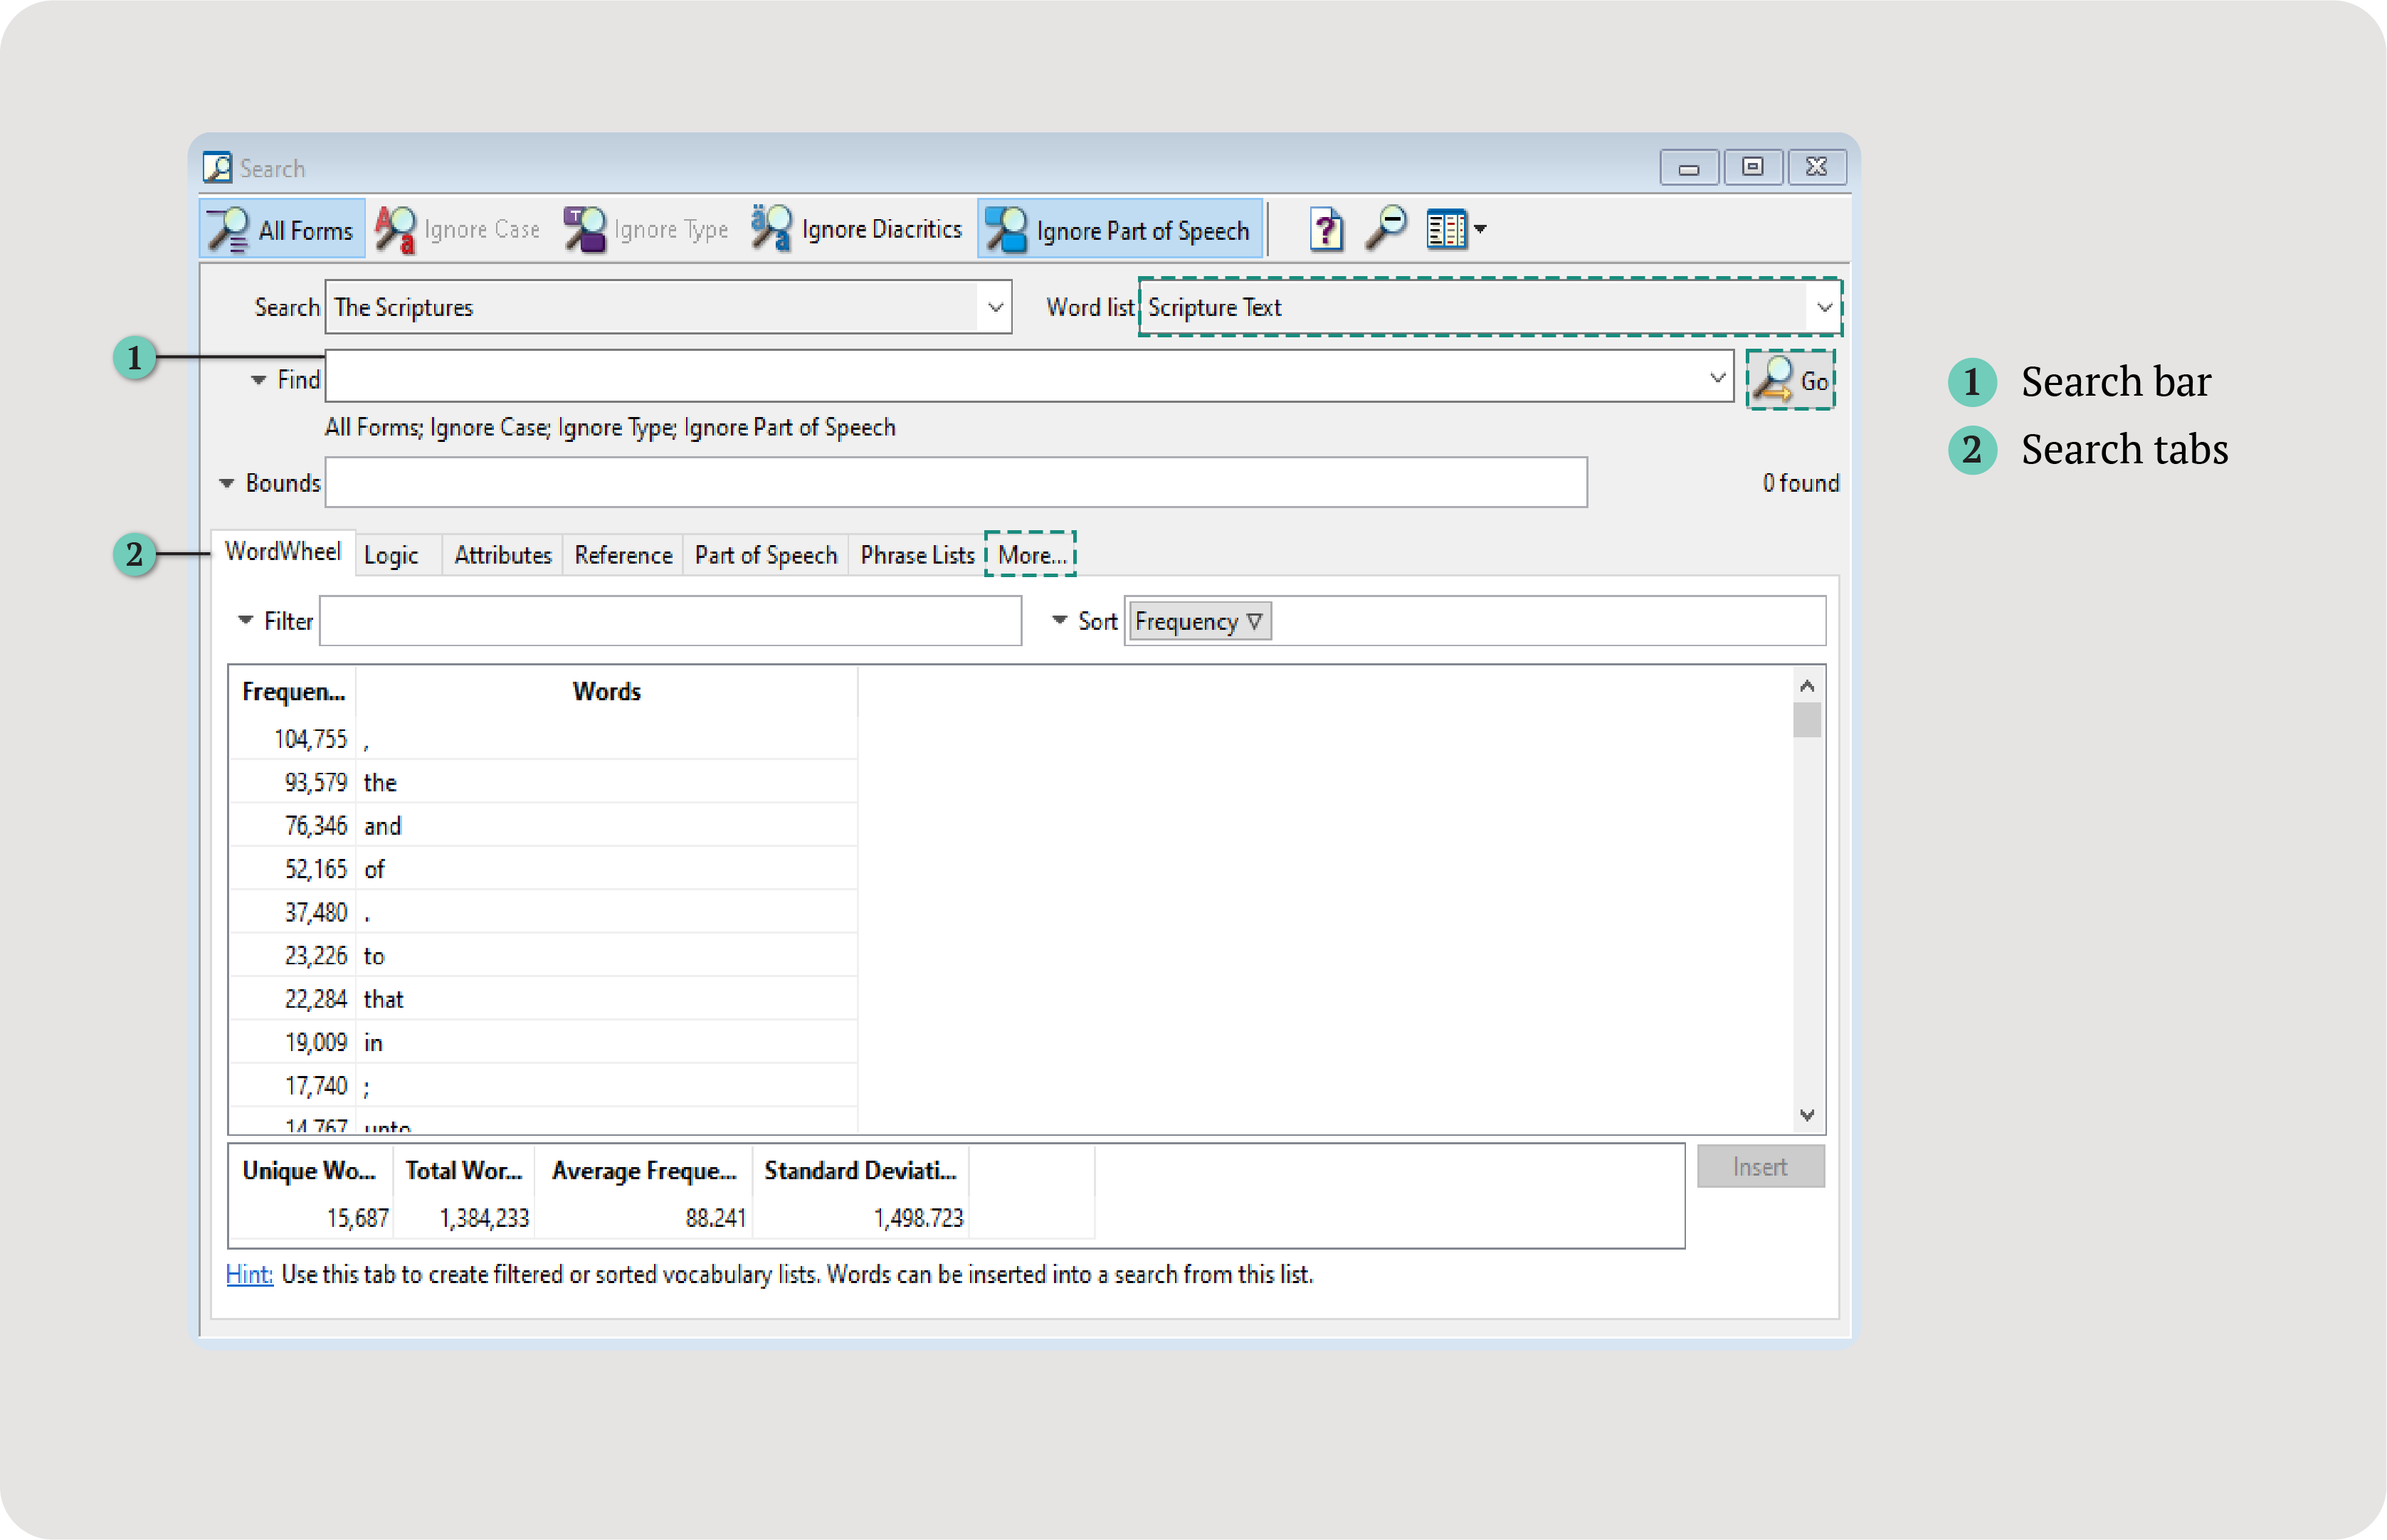The height and width of the screenshot is (1540, 2387).
Task: Click the Ignore Diacritics toolbar icon
Action: point(771,229)
